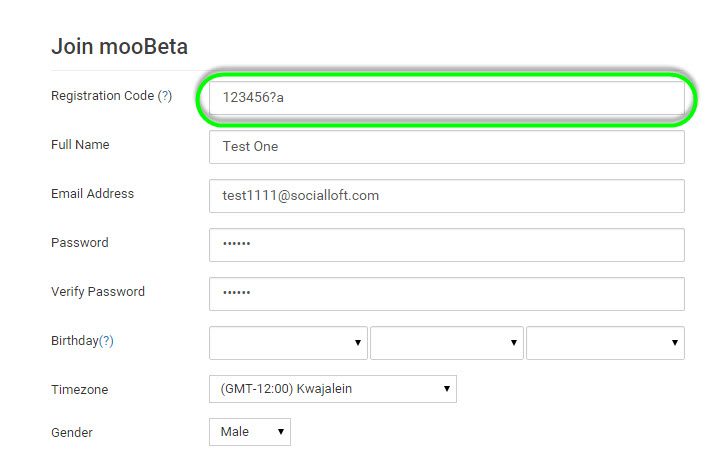Image resolution: width=717 pixels, height=459 pixels.
Task: Click the Timezone label
Action: (x=80, y=390)
